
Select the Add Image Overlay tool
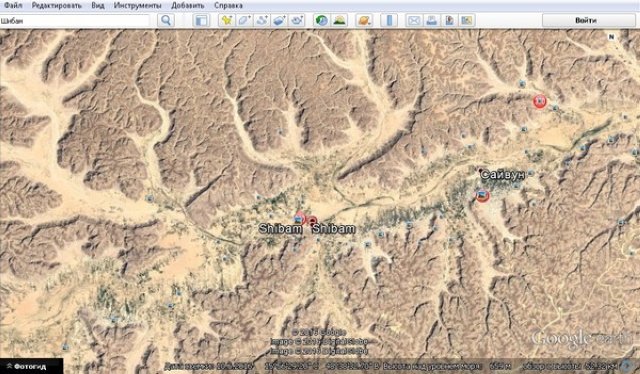[x=279, y=20]
